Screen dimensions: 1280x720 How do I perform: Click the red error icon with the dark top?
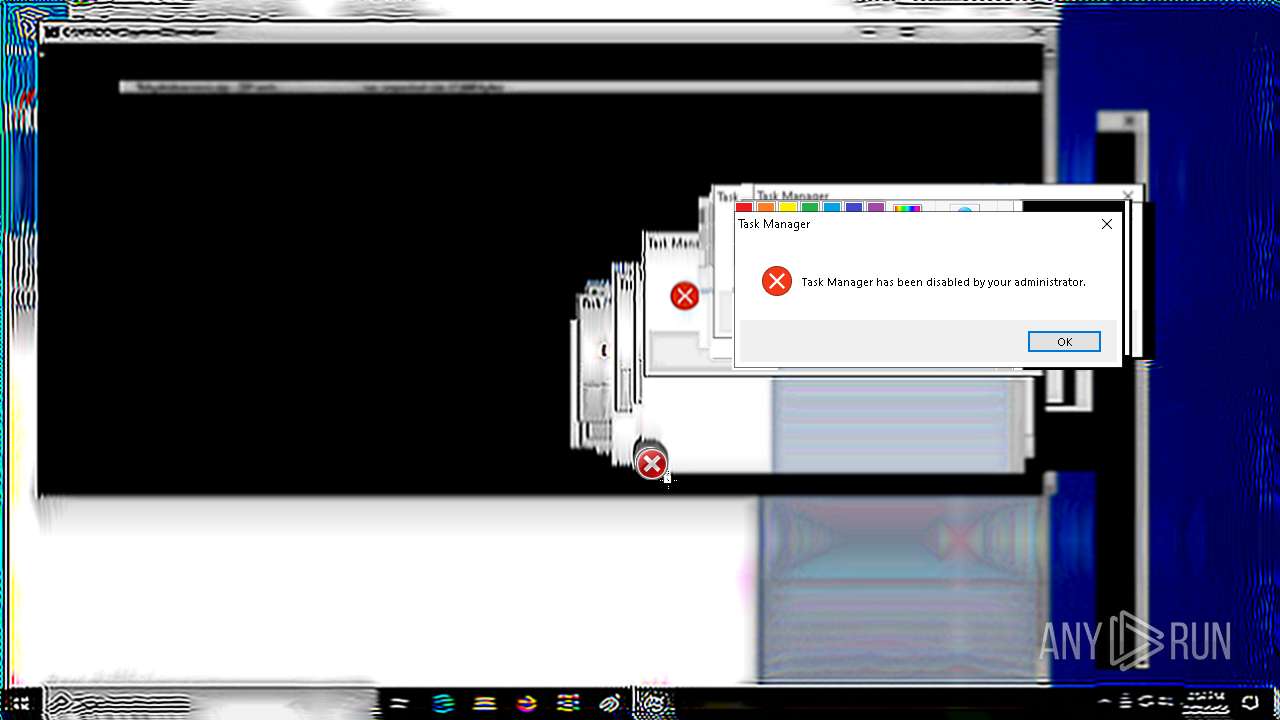pyautogui.click(x=651, y=462)
